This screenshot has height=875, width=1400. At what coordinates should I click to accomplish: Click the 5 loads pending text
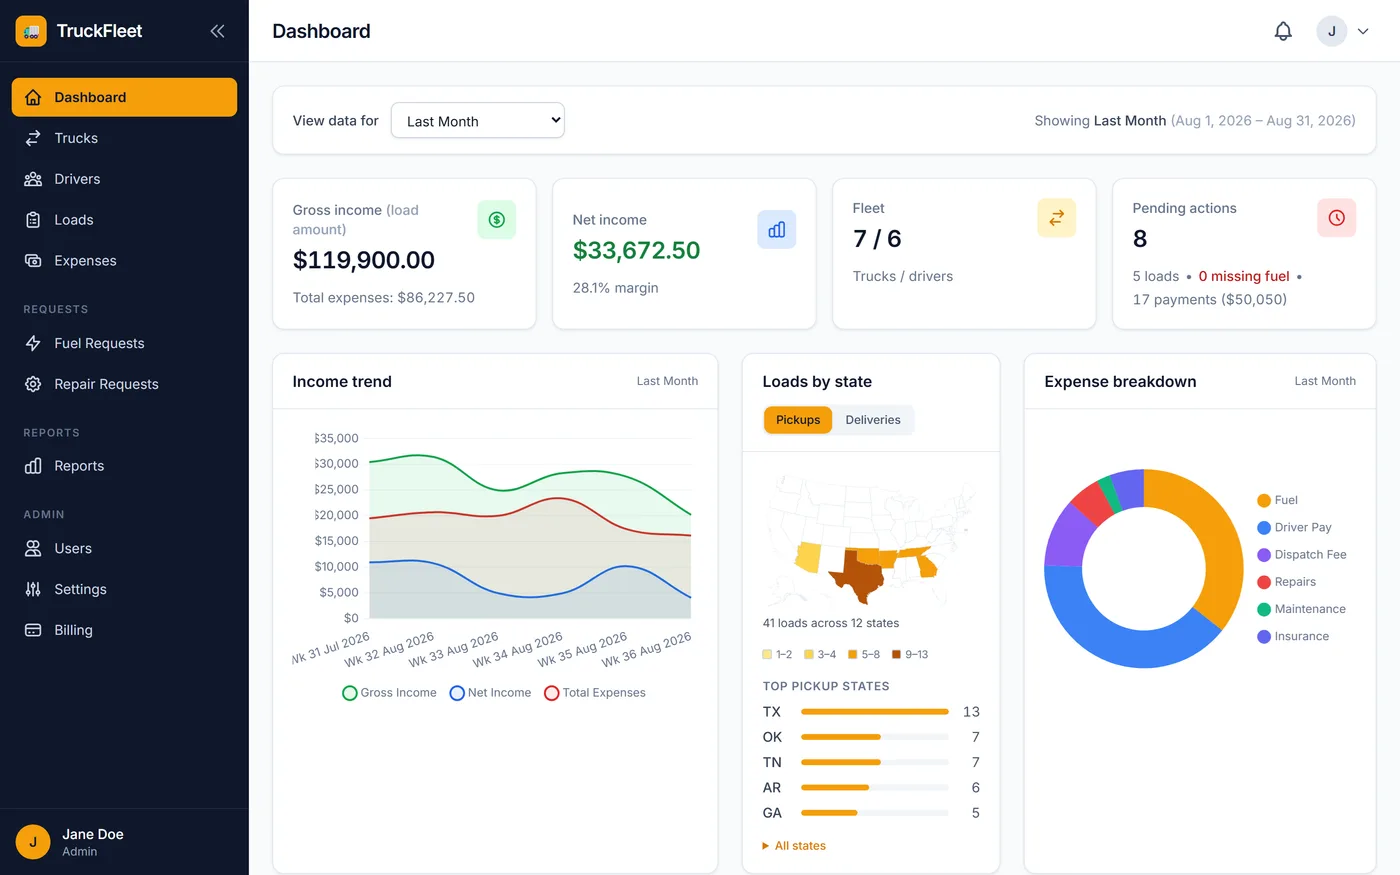1156,276
